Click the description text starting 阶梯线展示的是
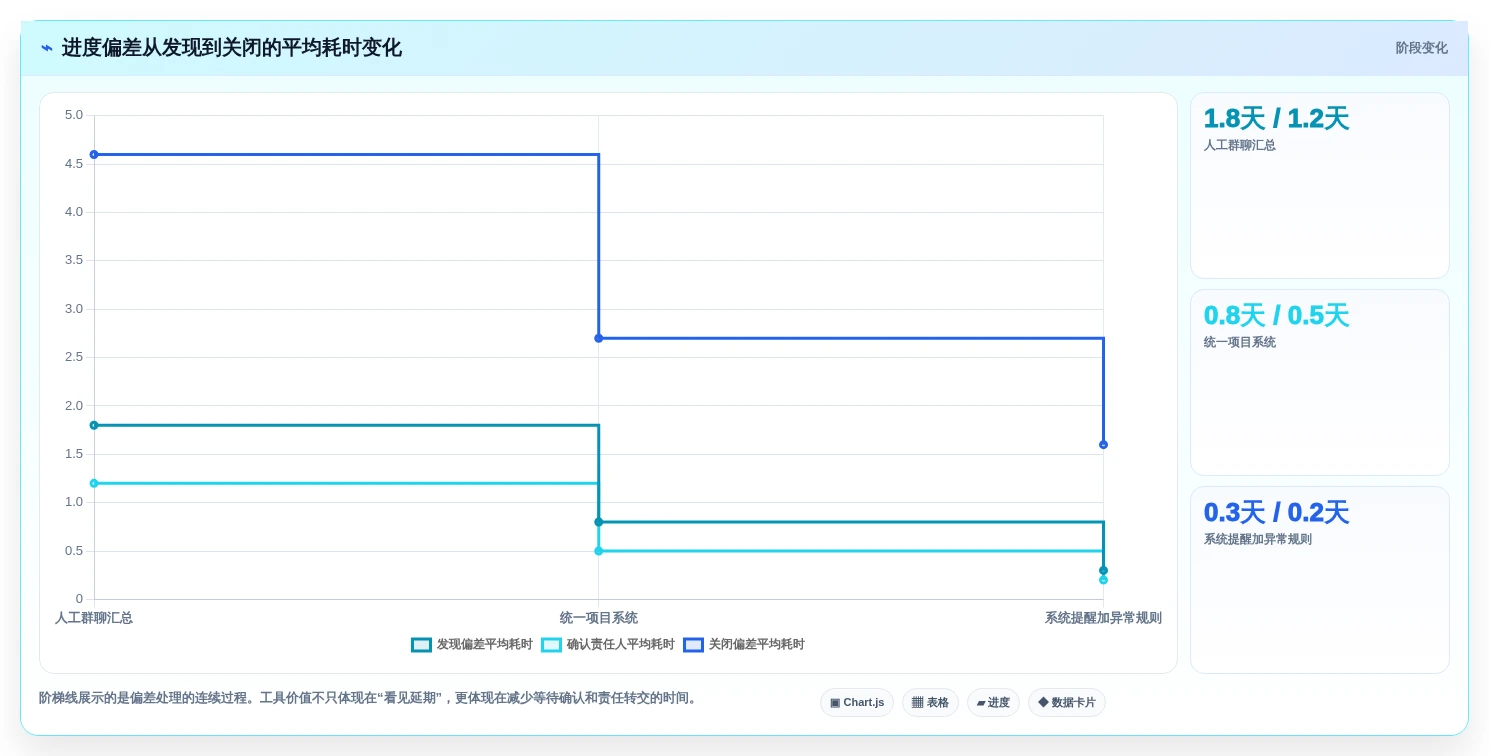 click(370, 698)
